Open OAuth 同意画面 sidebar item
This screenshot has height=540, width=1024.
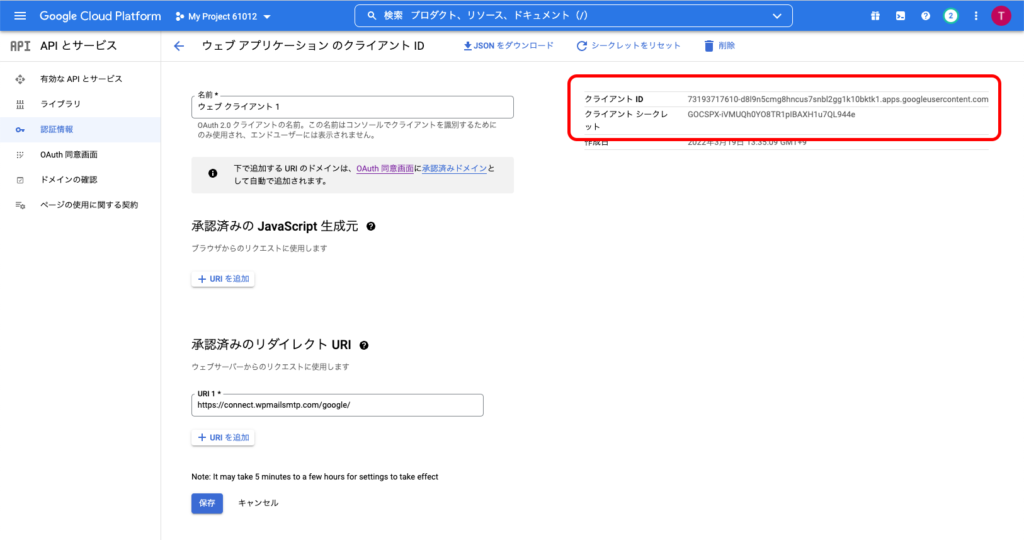(68, 154)
